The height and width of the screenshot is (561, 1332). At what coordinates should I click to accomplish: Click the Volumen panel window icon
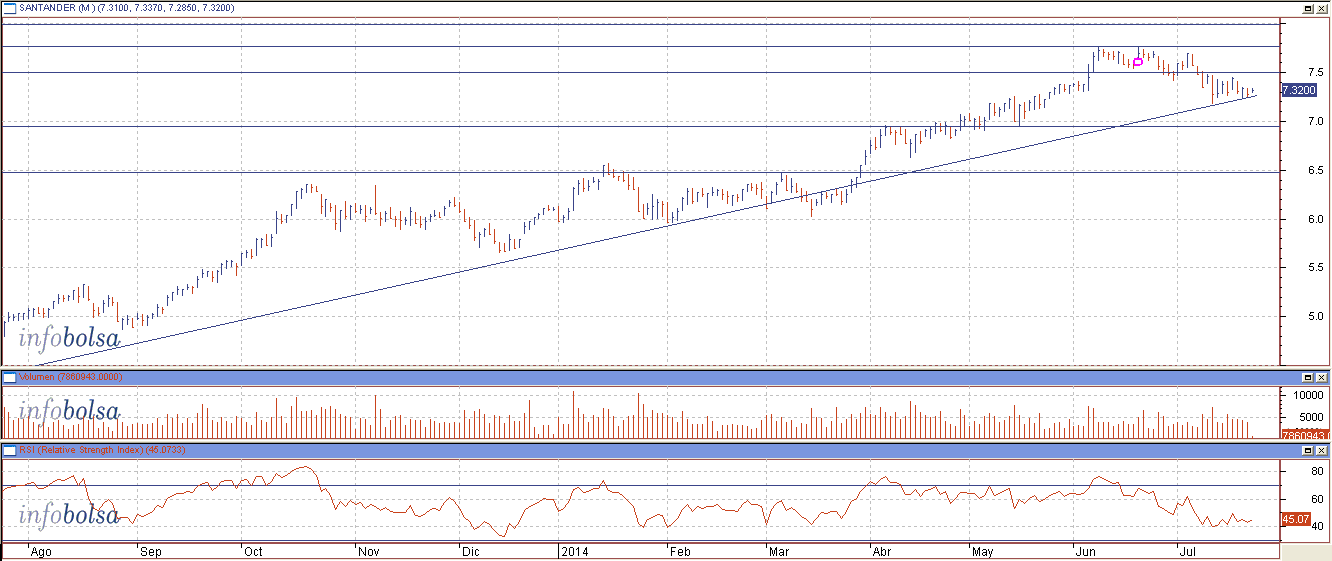tap(8, 378)
